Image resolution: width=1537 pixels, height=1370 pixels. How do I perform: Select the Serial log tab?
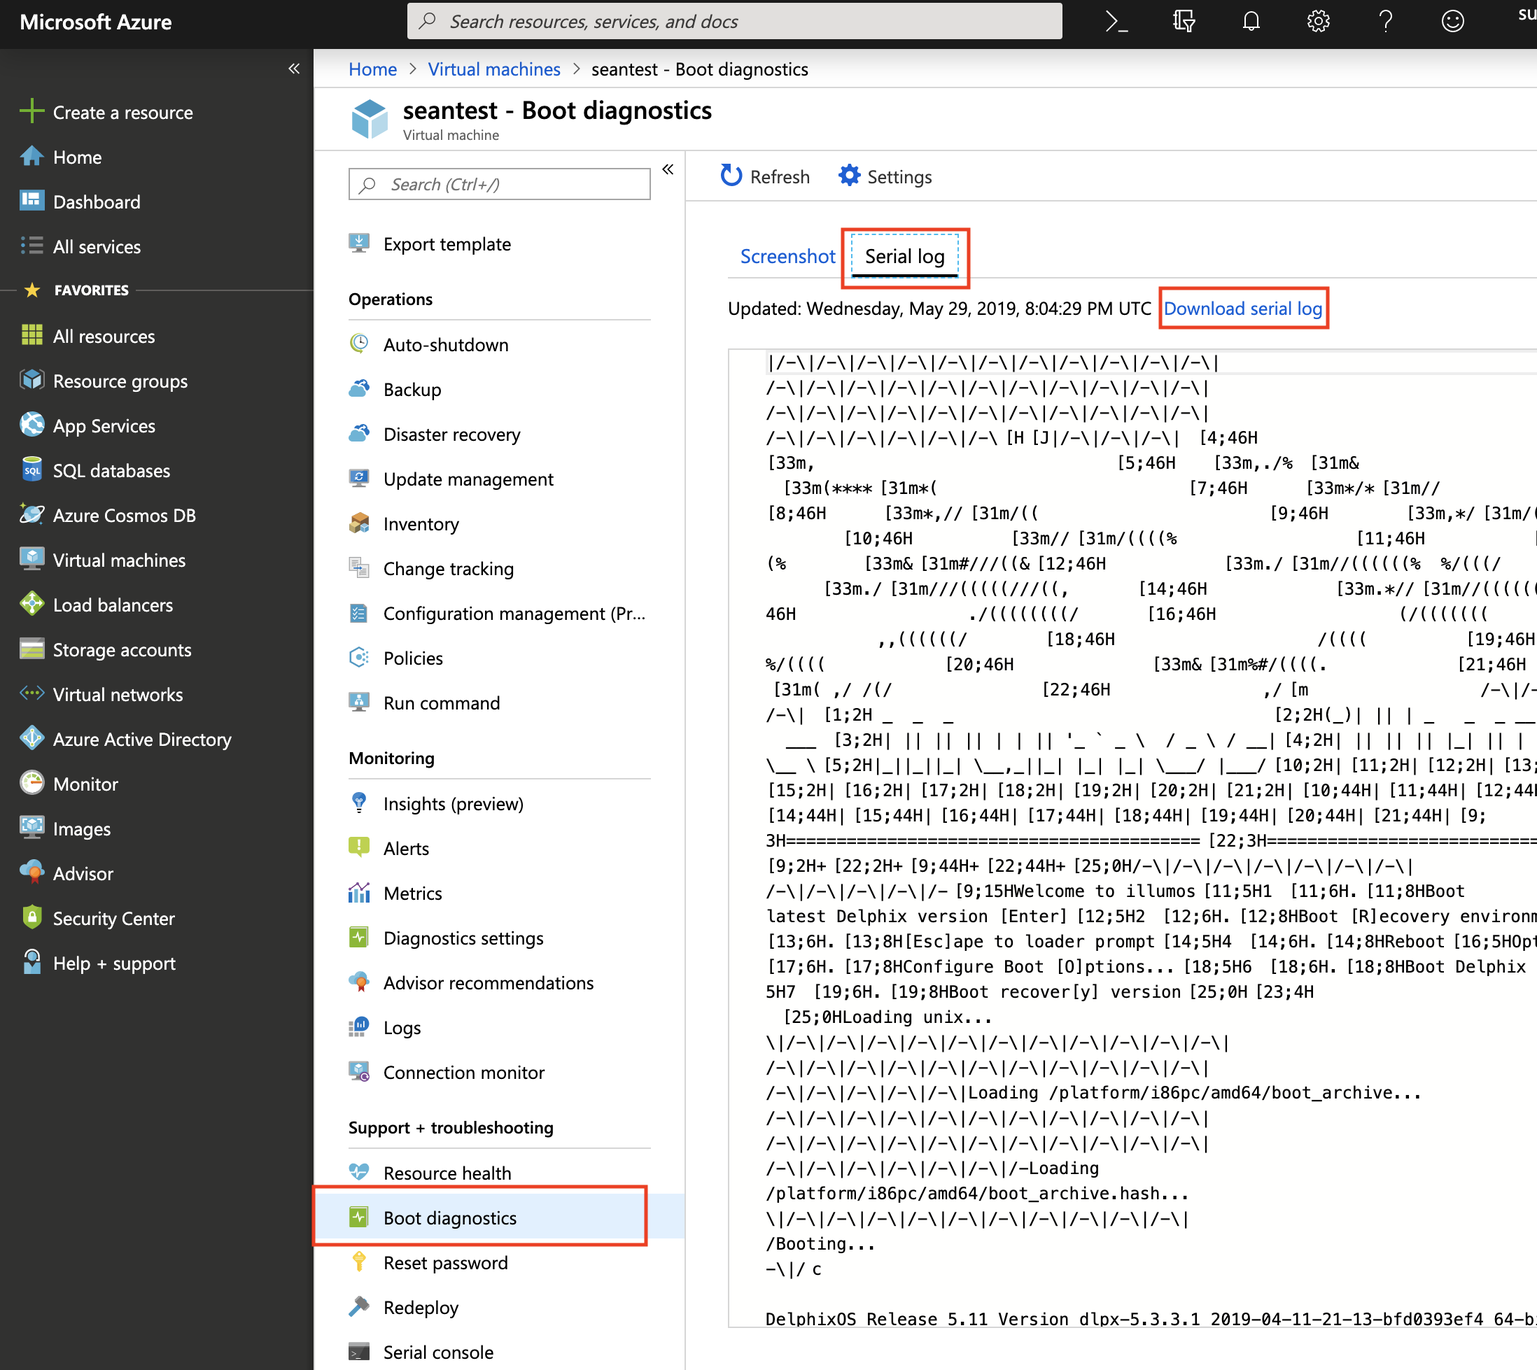tap(904, 257)
